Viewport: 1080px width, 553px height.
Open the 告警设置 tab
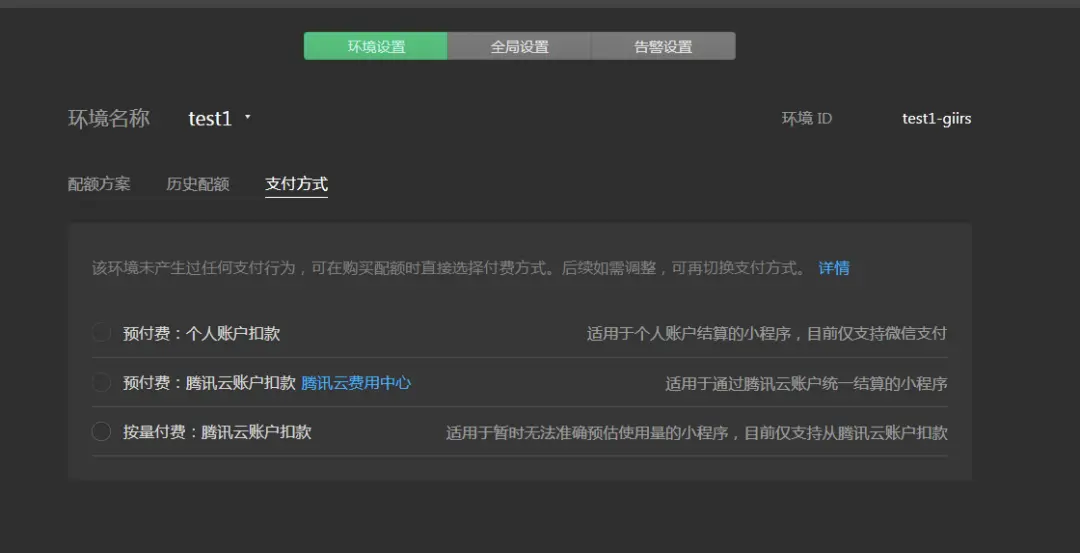tap(663, 46)
